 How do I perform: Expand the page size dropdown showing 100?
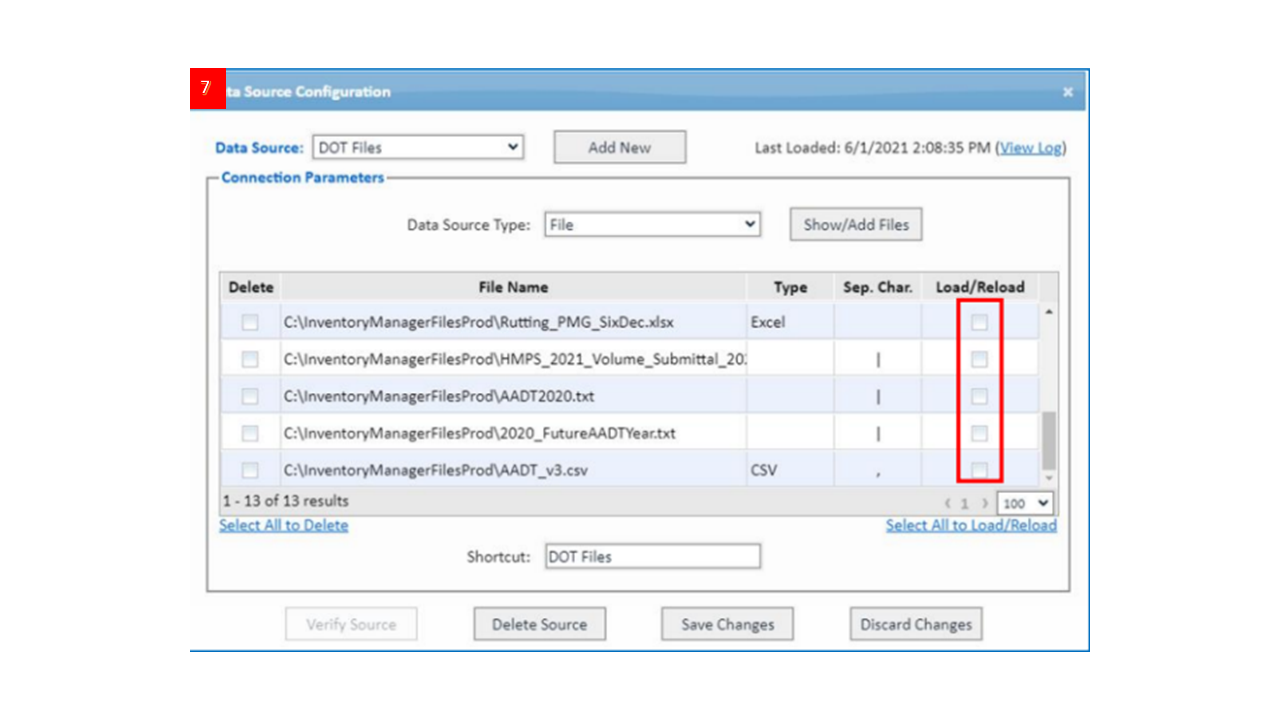1025,504
